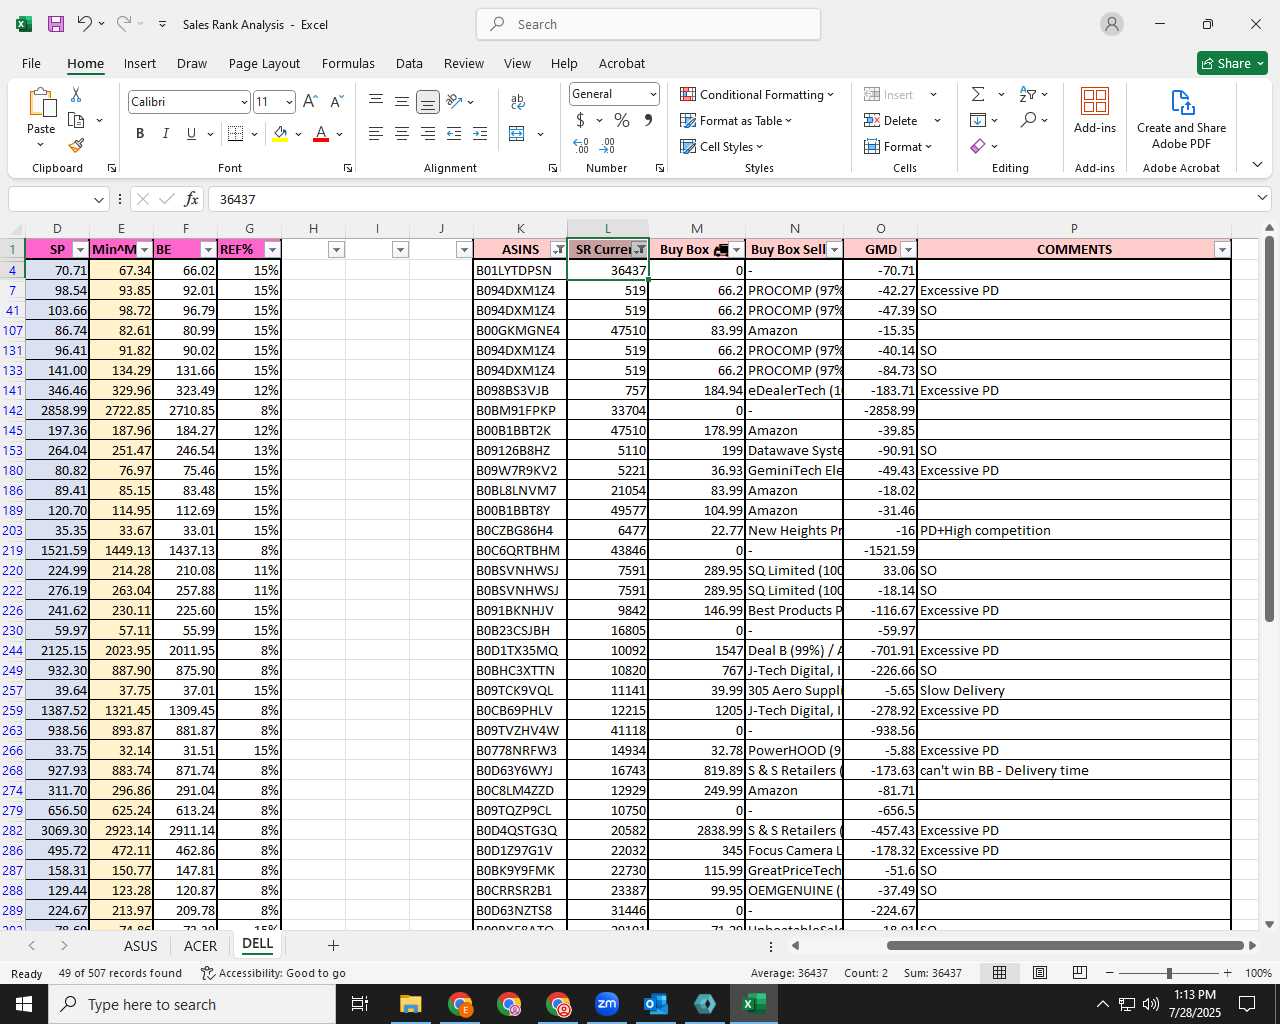Click the Percent Style icon
The width and height of the screenshot is (1280, 1024).
coord(622,120)
